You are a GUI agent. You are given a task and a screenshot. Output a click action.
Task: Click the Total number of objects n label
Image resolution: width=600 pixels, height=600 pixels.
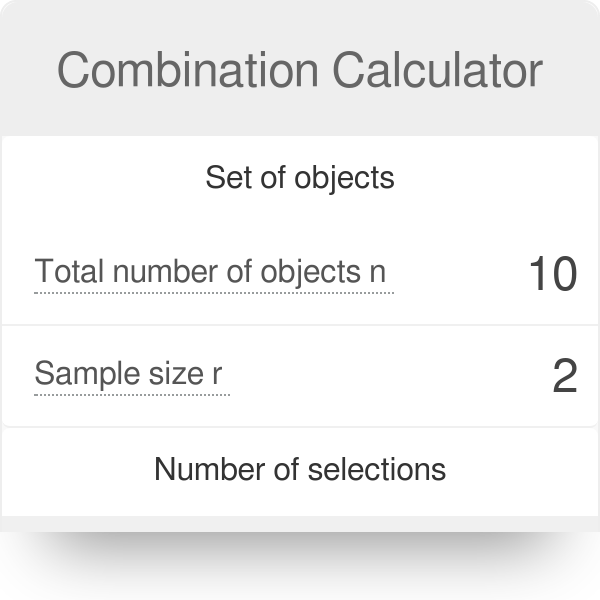click(210, 272)
